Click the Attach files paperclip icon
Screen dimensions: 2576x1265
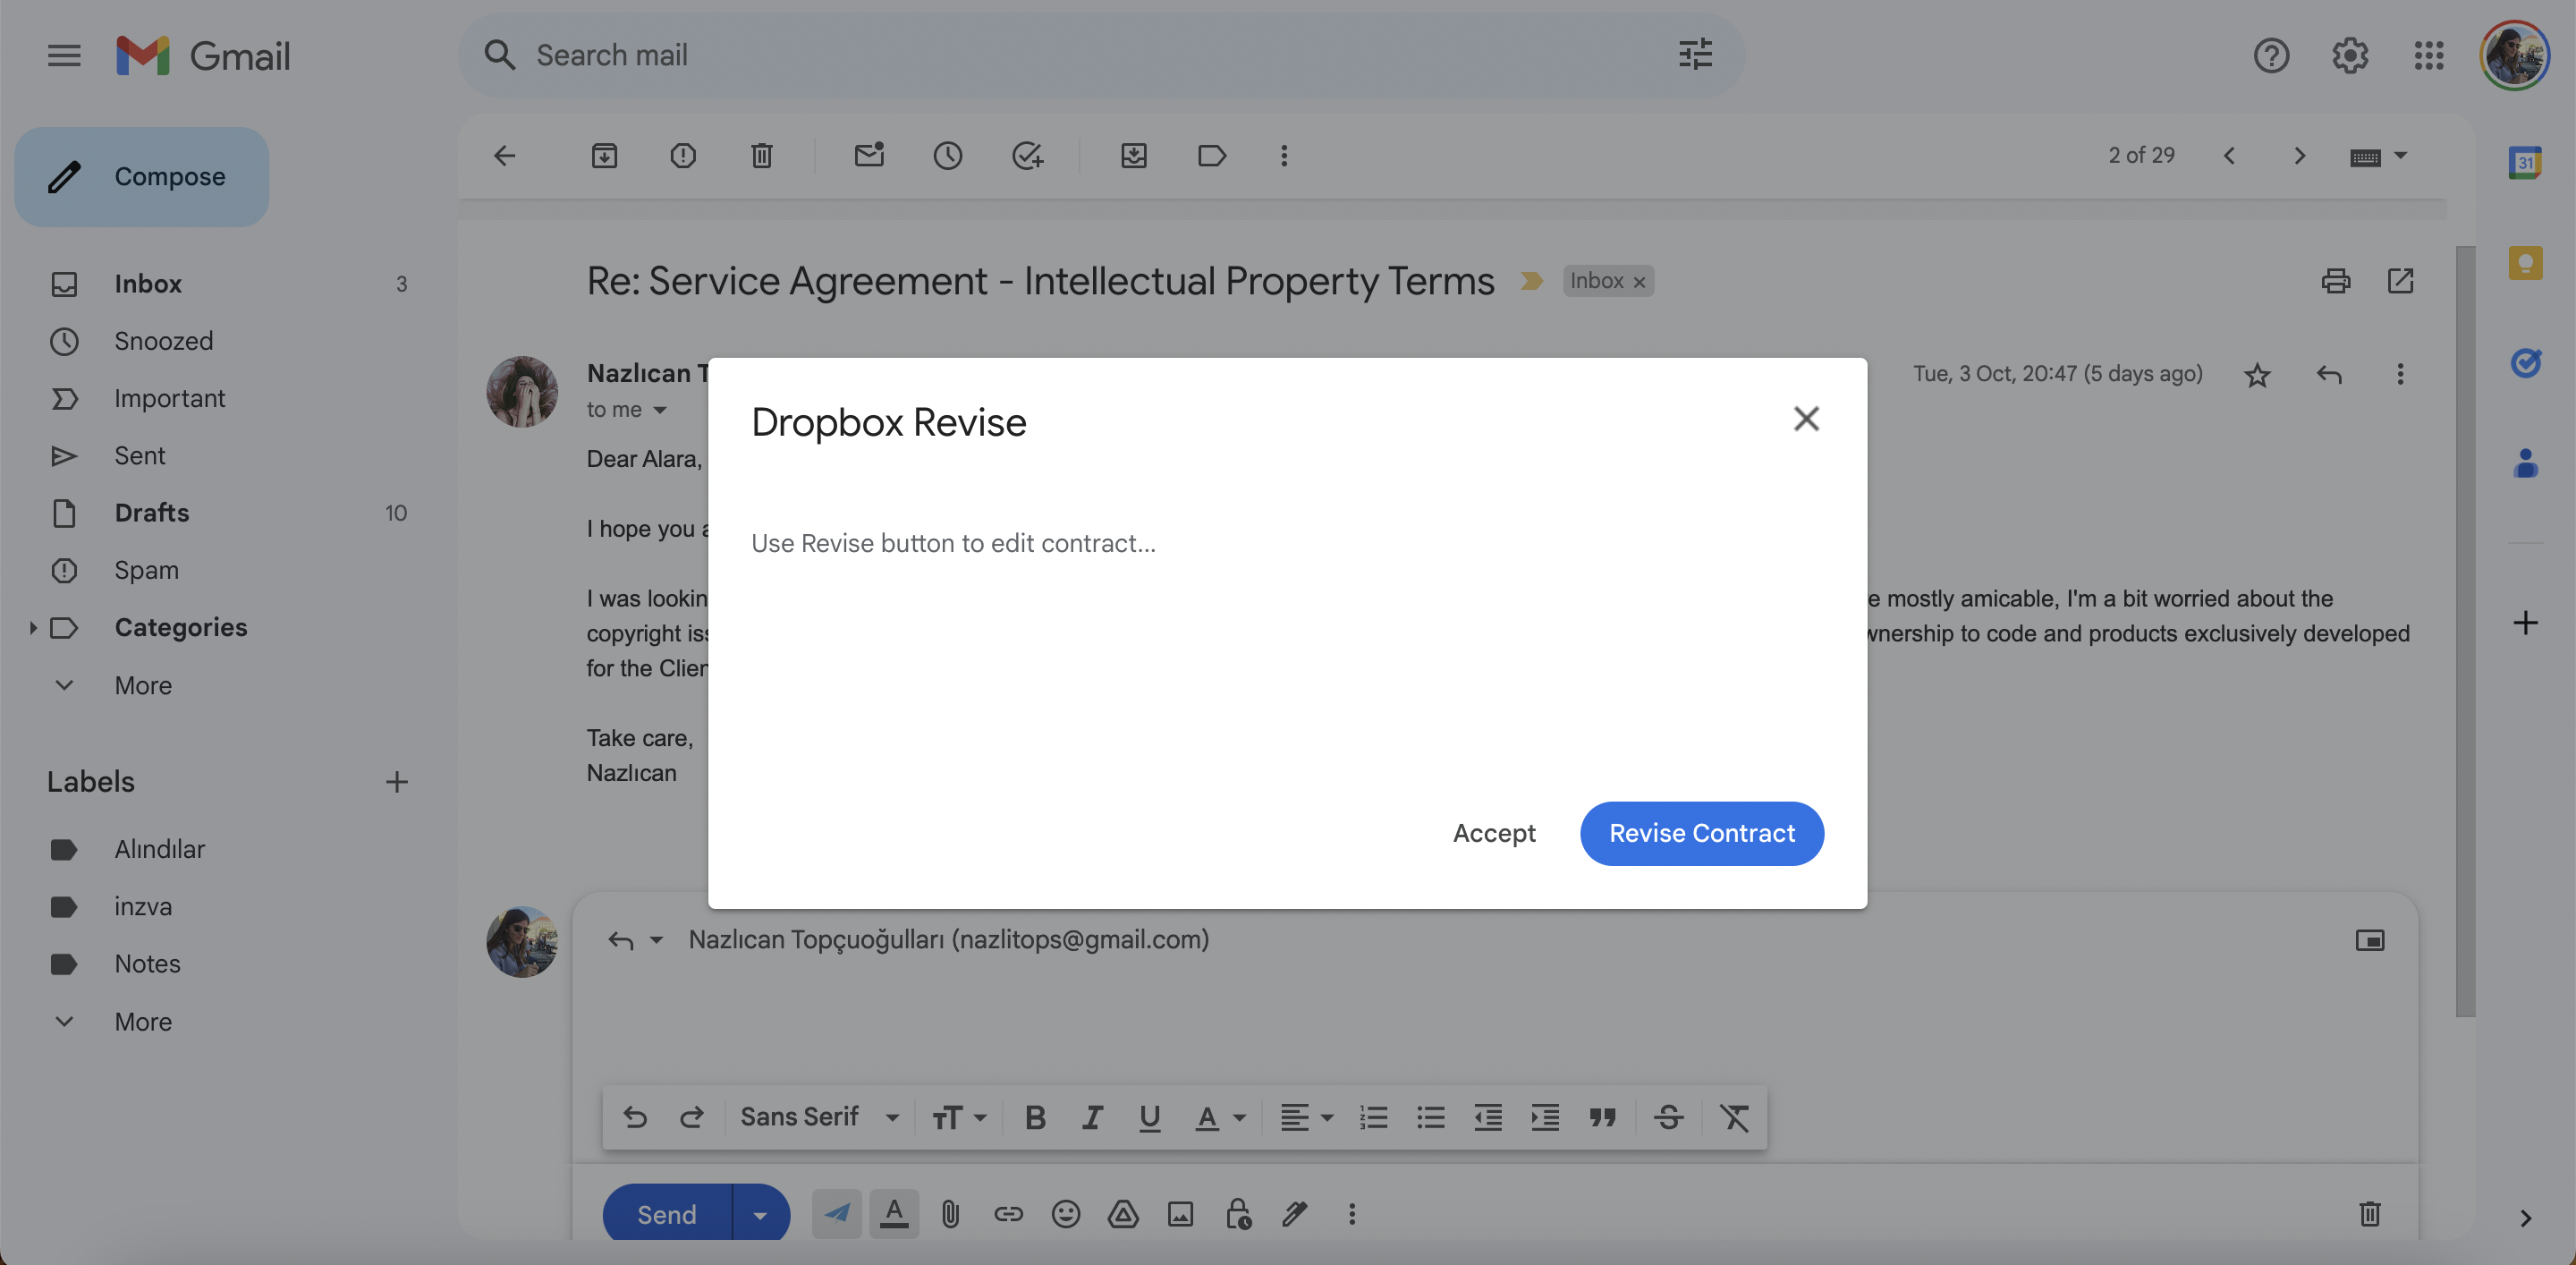pyautogui.click(x=950, y=1214)
